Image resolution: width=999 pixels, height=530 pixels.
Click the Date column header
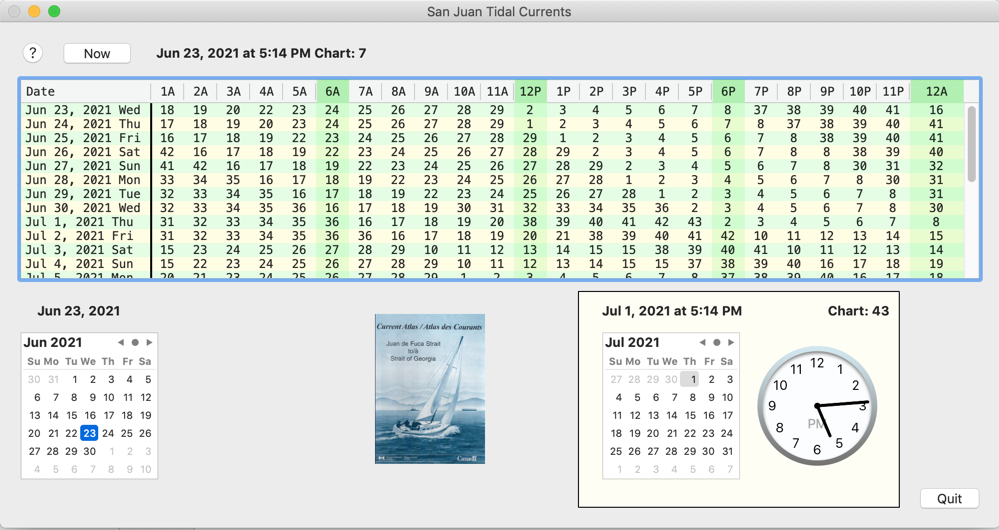(x=85, y=91)
